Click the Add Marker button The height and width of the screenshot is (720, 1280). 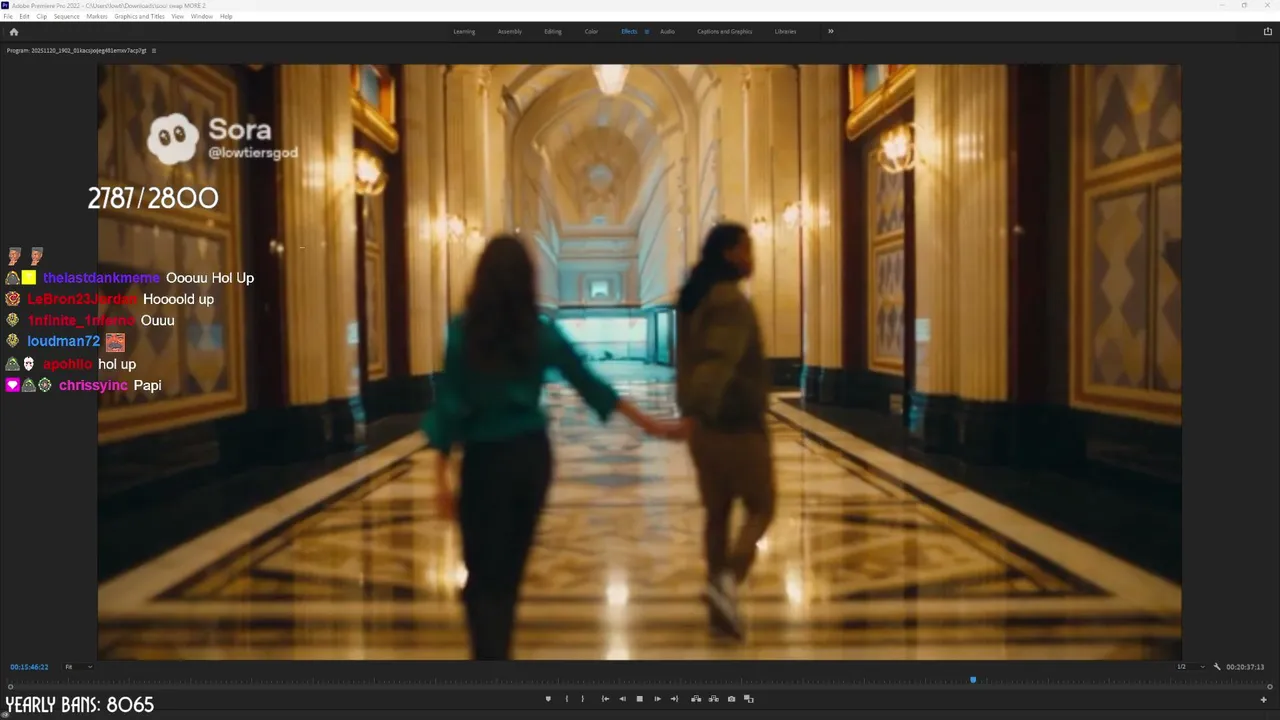tap(548, 699)
